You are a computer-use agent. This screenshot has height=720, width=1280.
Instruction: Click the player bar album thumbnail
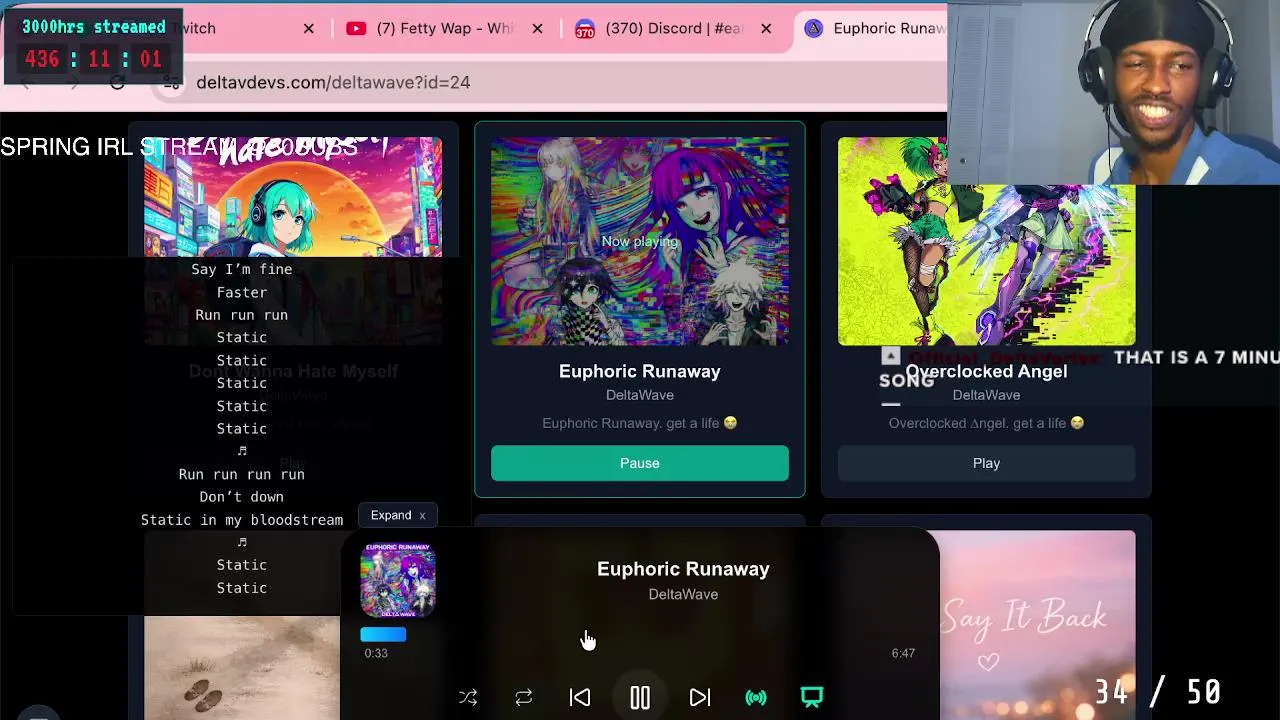point(398,580)
